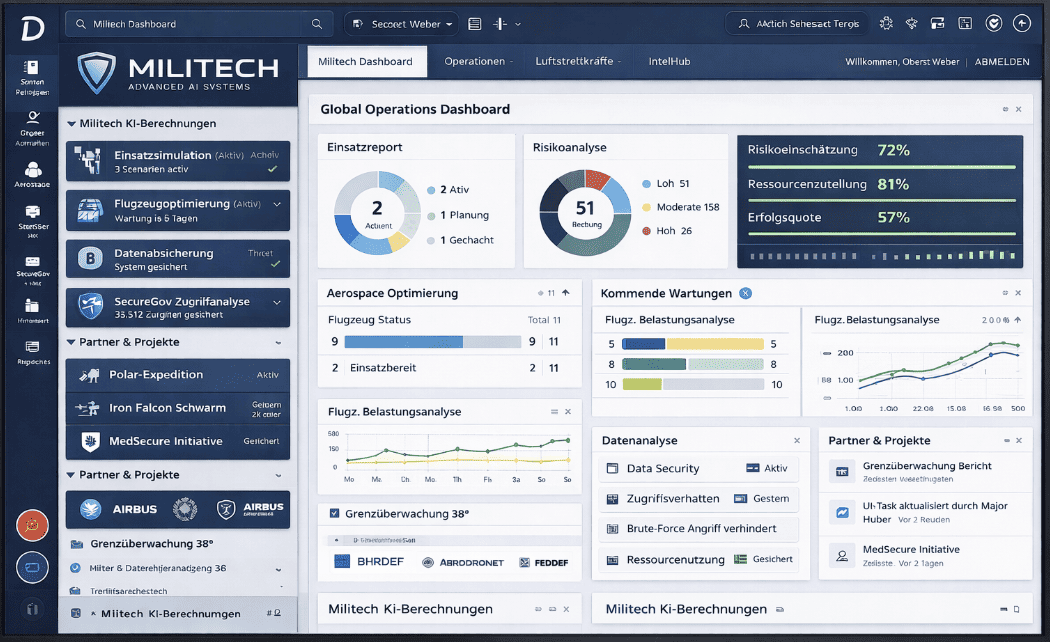Image resolution: width=1050 pixels, height=642 pixels.
Task: Click the Polar-Expedition bear icon
Action: point(90,375)
